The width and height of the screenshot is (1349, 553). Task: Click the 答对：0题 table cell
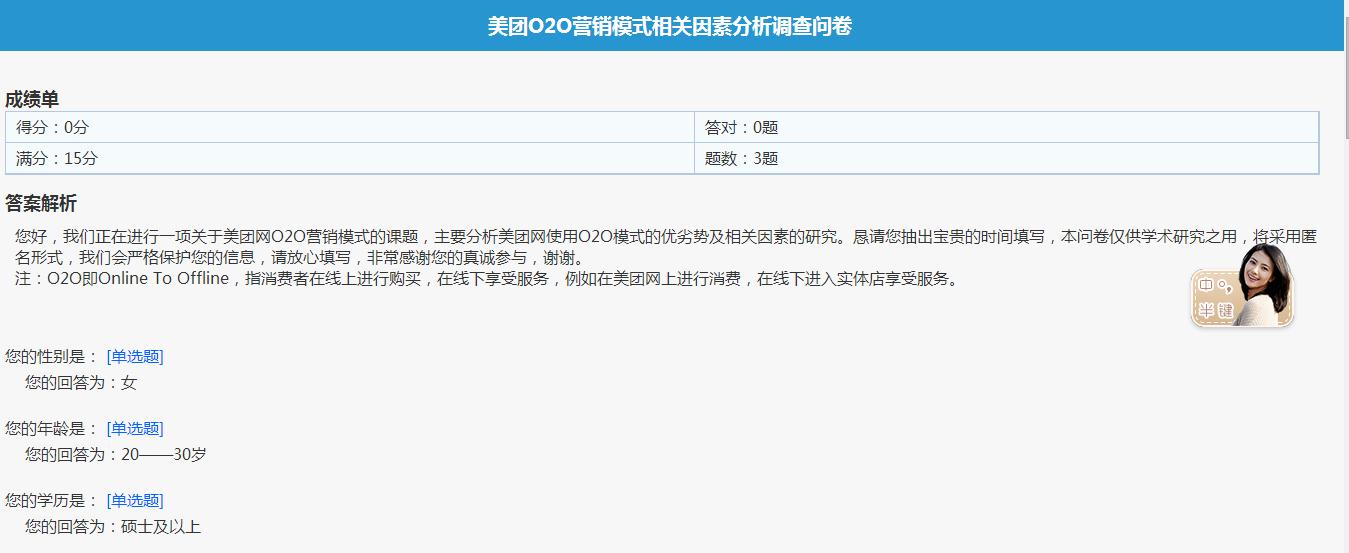point(1007,127)
